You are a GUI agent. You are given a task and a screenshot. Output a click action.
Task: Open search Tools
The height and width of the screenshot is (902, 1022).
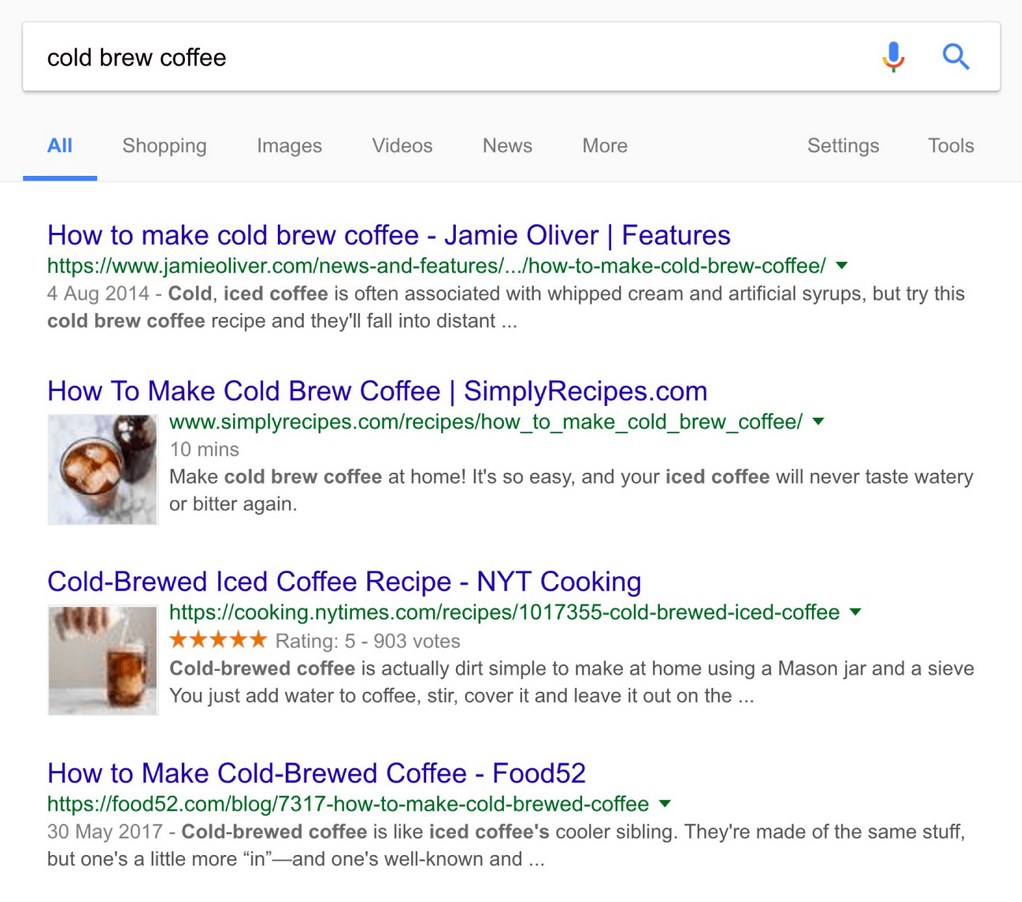point(951,145)
